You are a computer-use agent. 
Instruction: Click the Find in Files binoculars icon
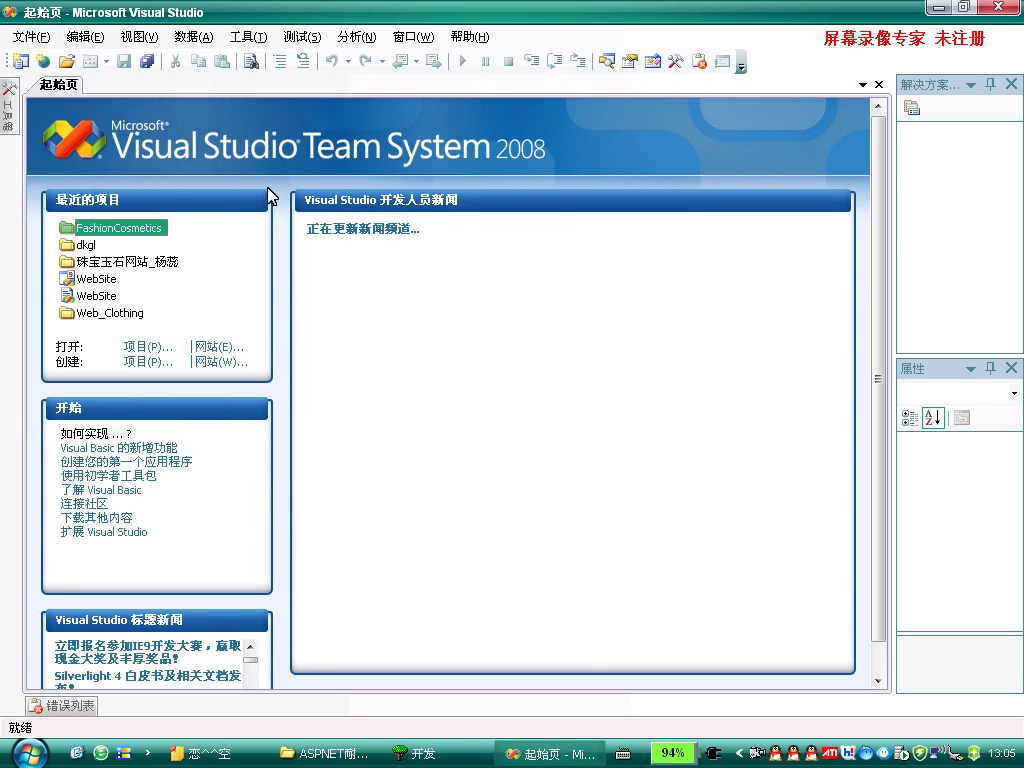click(x=251, y=61)
